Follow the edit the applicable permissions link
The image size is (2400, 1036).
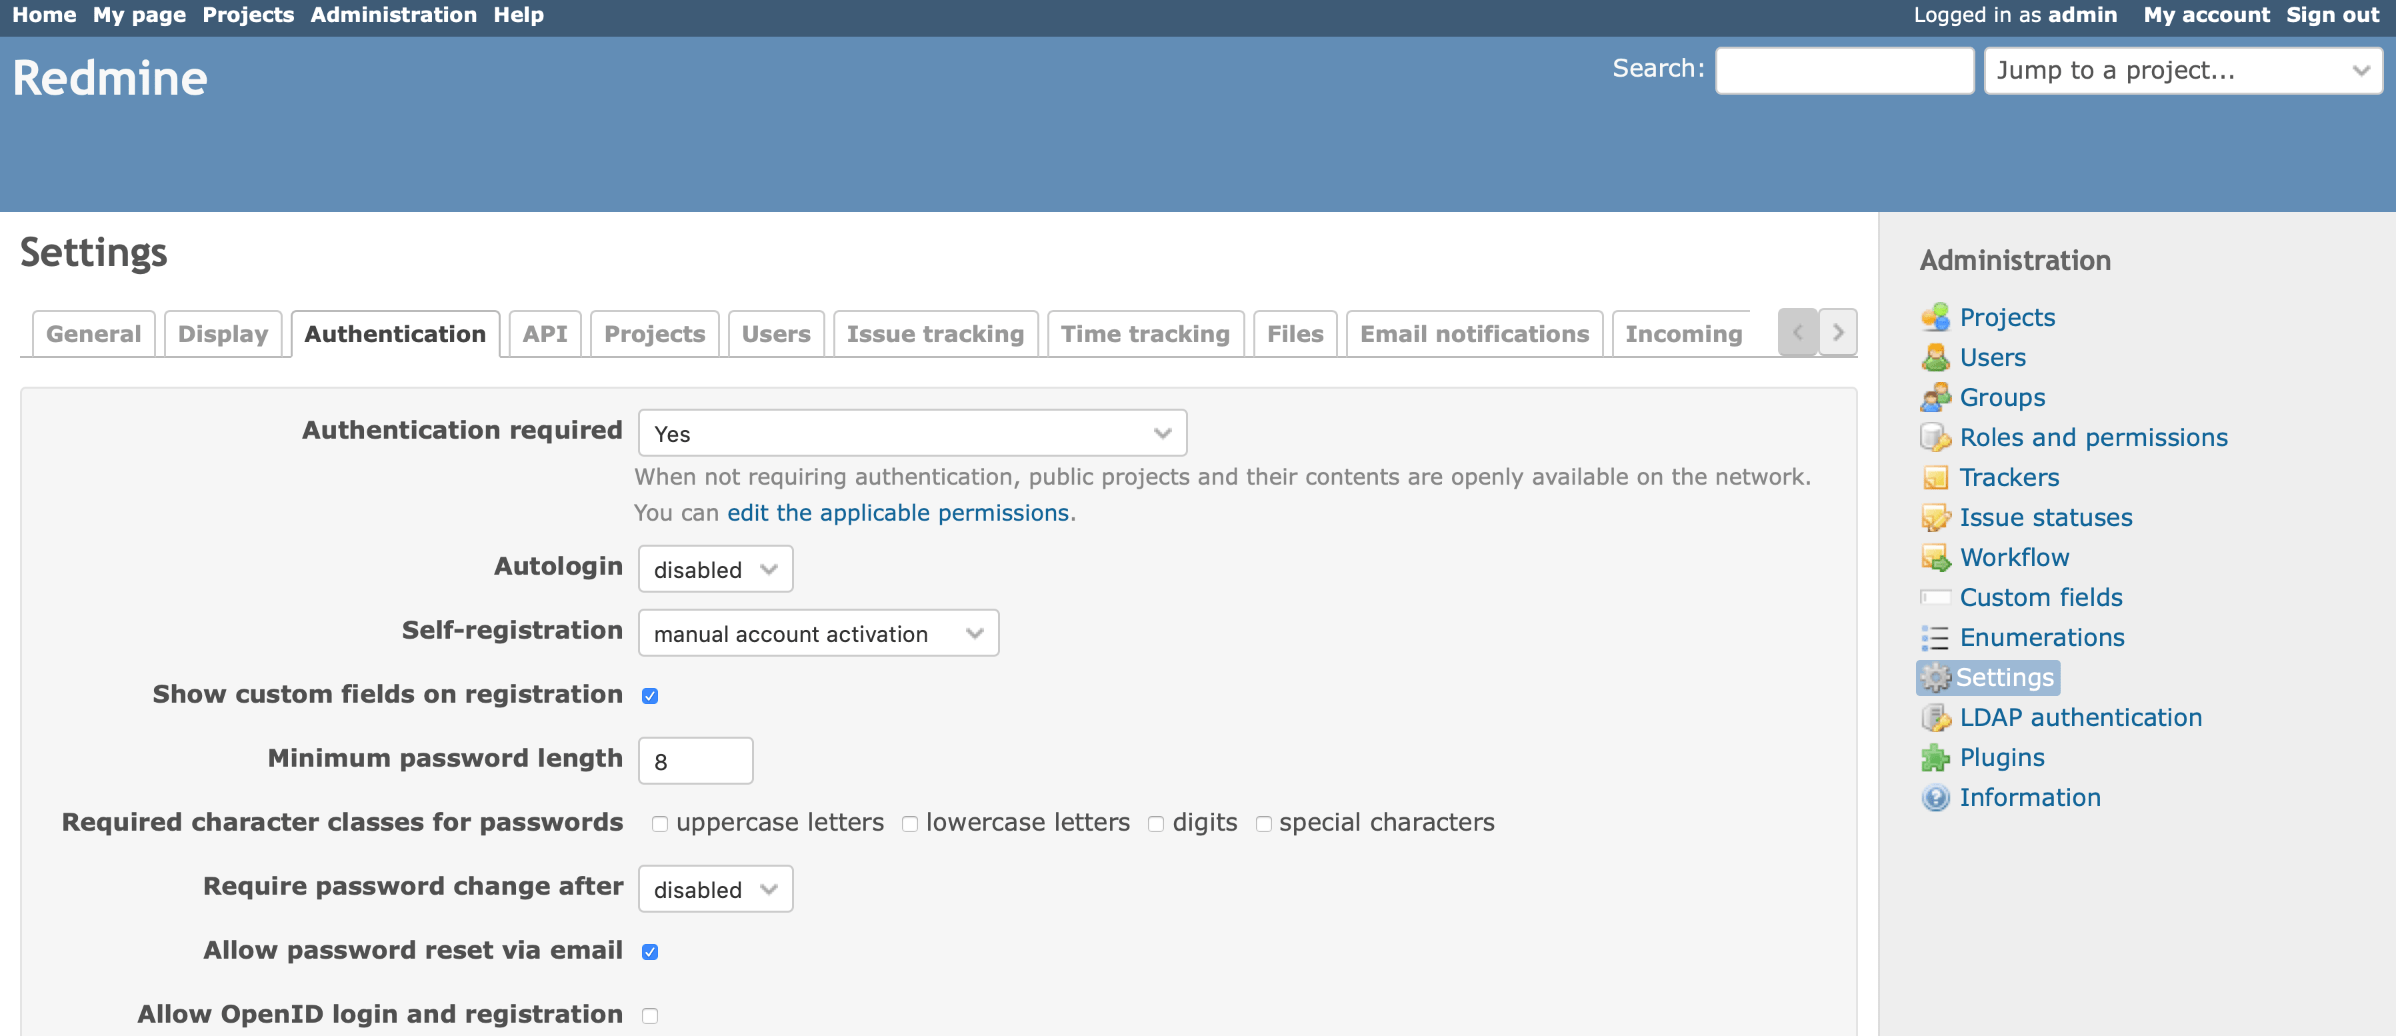pyautogui.click(x=898, y=513)
